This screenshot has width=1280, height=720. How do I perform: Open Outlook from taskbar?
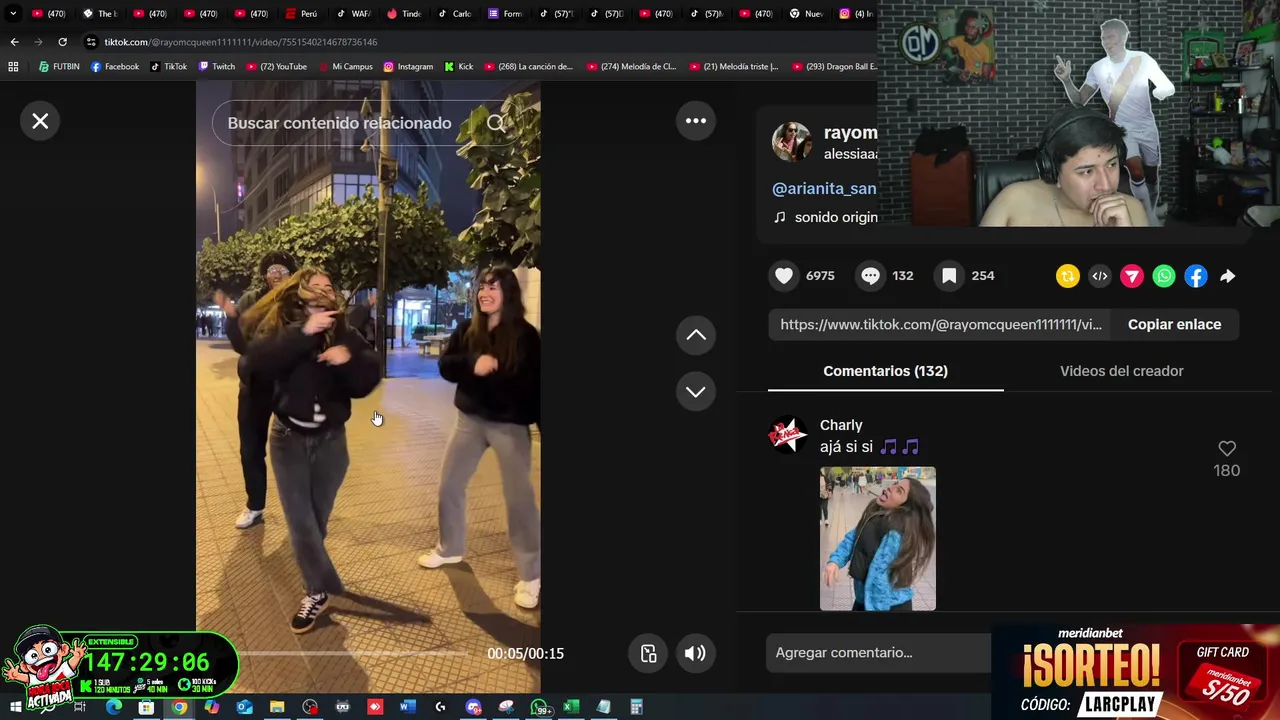pyautogui.click(x=244, y=707)
